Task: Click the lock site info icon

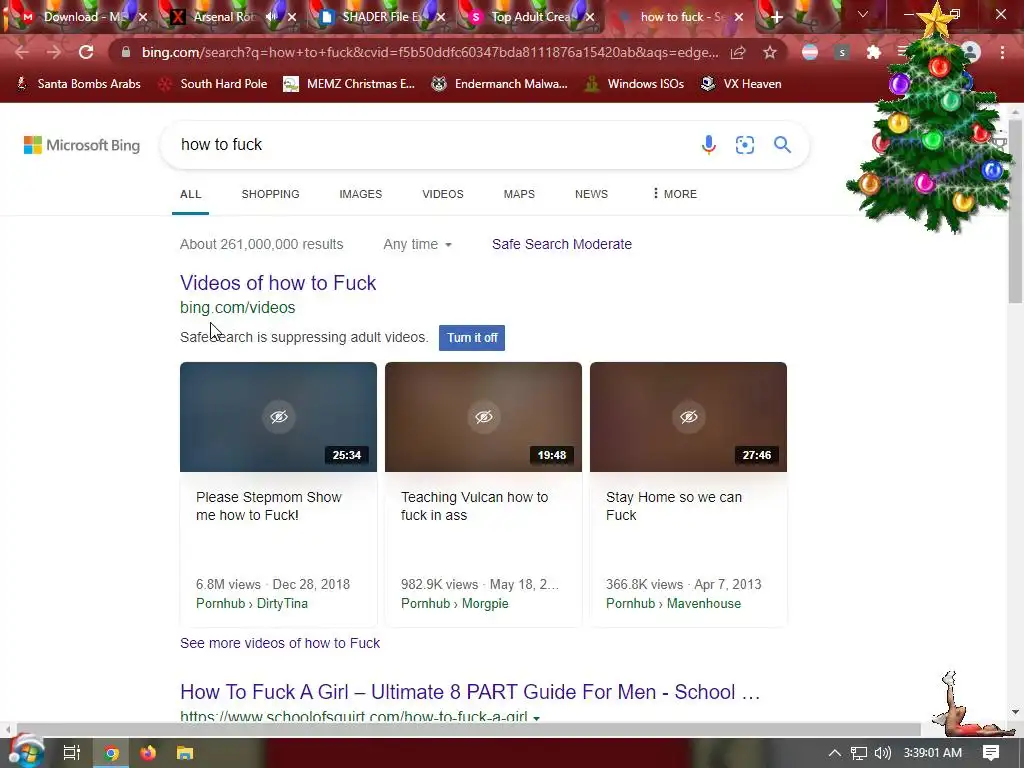Action: coord(126,52)
